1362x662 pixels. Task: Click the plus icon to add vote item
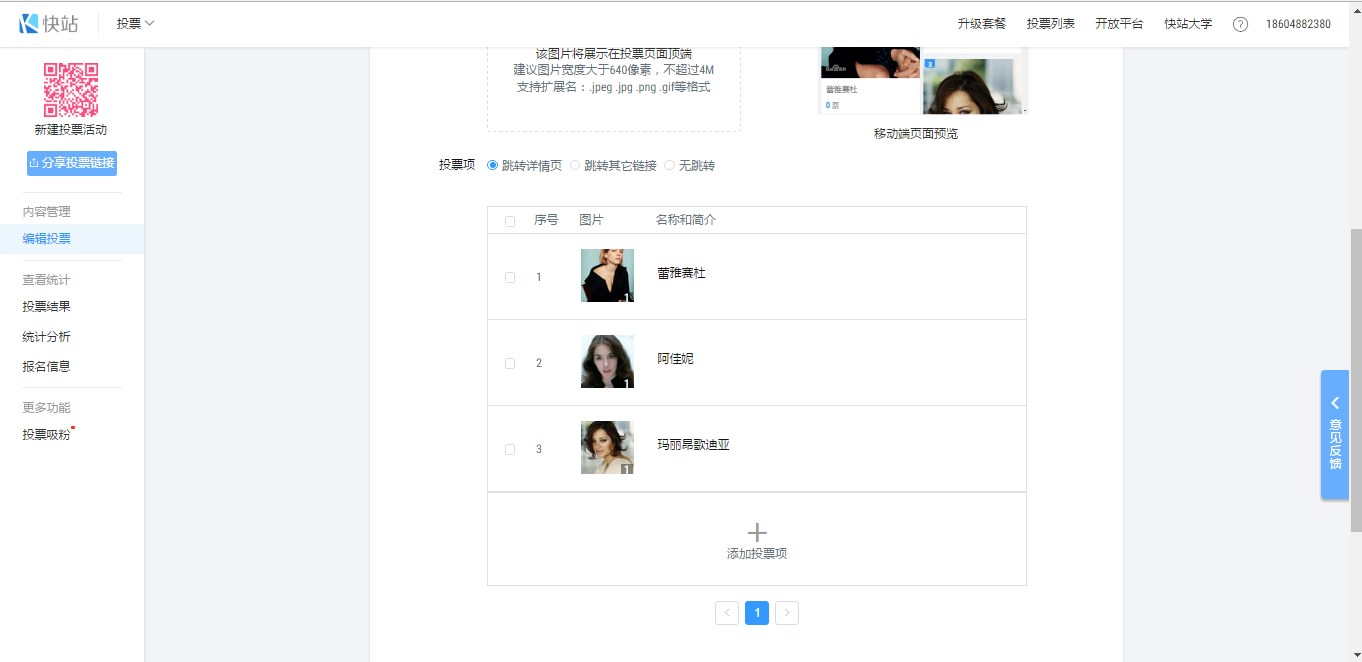(757, 532)
